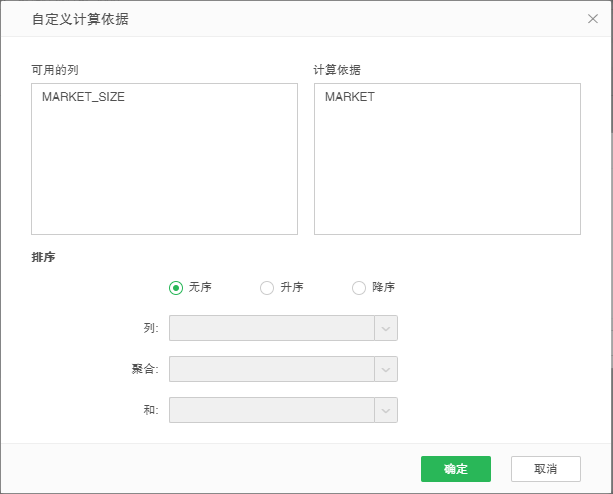
Task: Click the 取消 button
Action: coord(545,469)
